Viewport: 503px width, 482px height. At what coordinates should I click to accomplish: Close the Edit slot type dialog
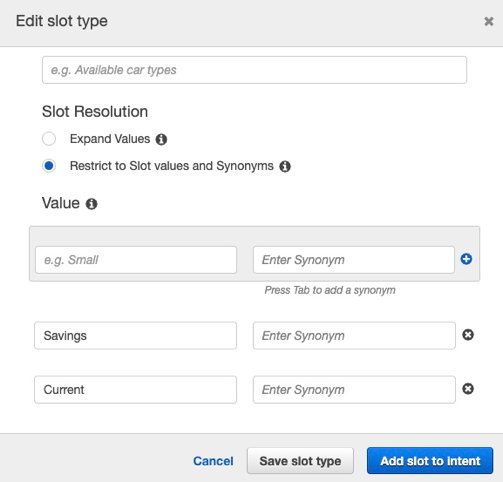489,21
